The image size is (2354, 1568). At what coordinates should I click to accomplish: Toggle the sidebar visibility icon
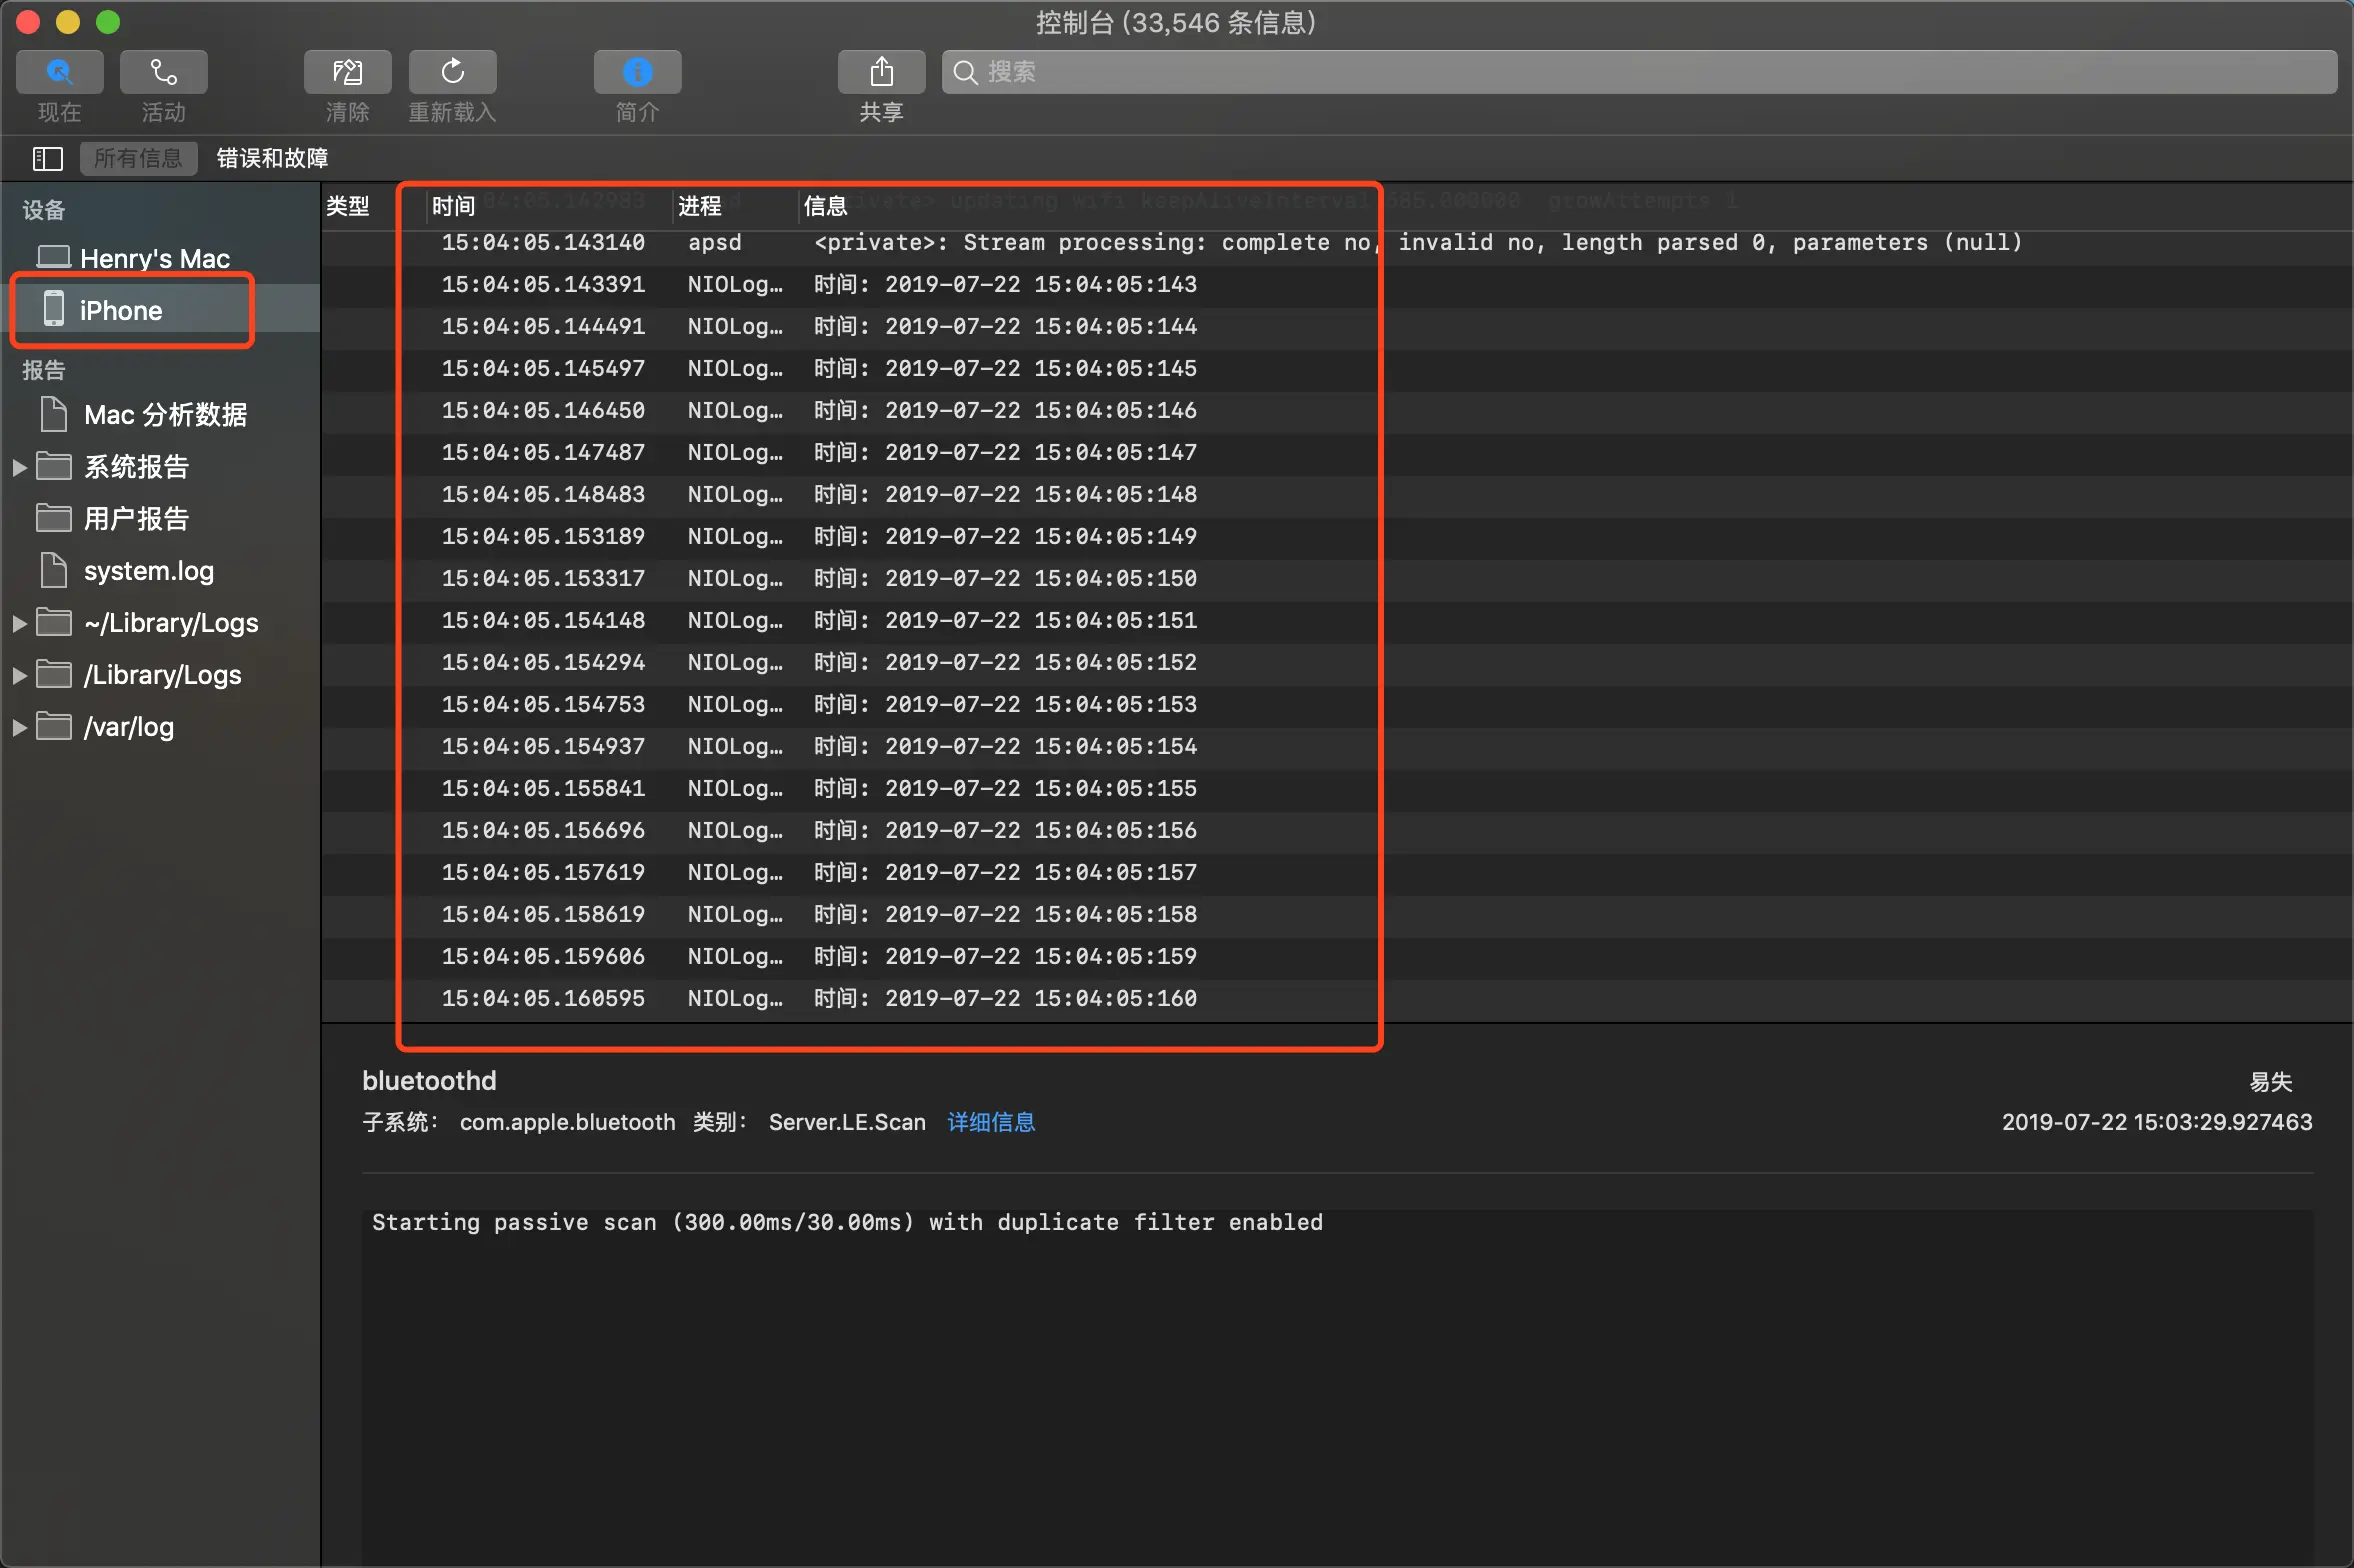[x=47, y=158]
